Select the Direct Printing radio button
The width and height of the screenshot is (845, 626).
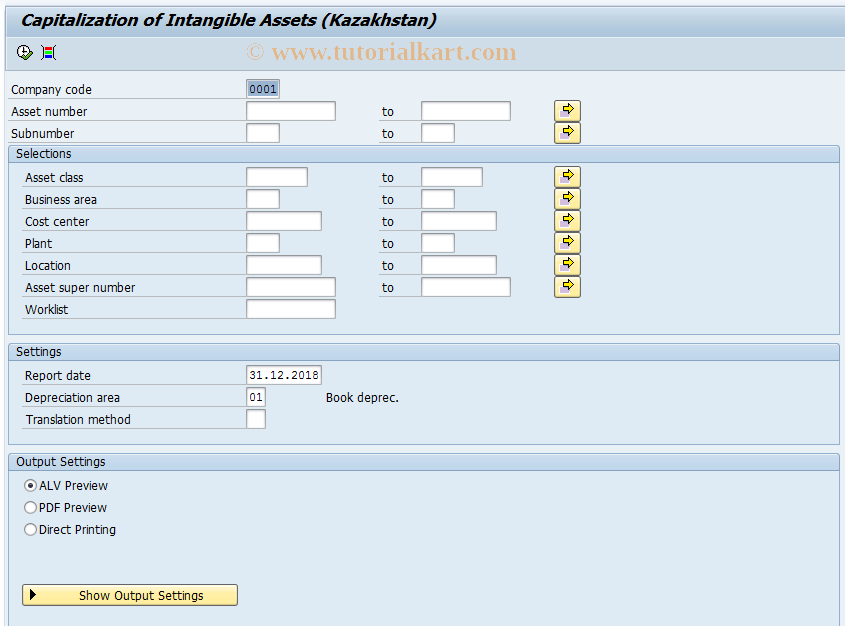coord(31,530)
